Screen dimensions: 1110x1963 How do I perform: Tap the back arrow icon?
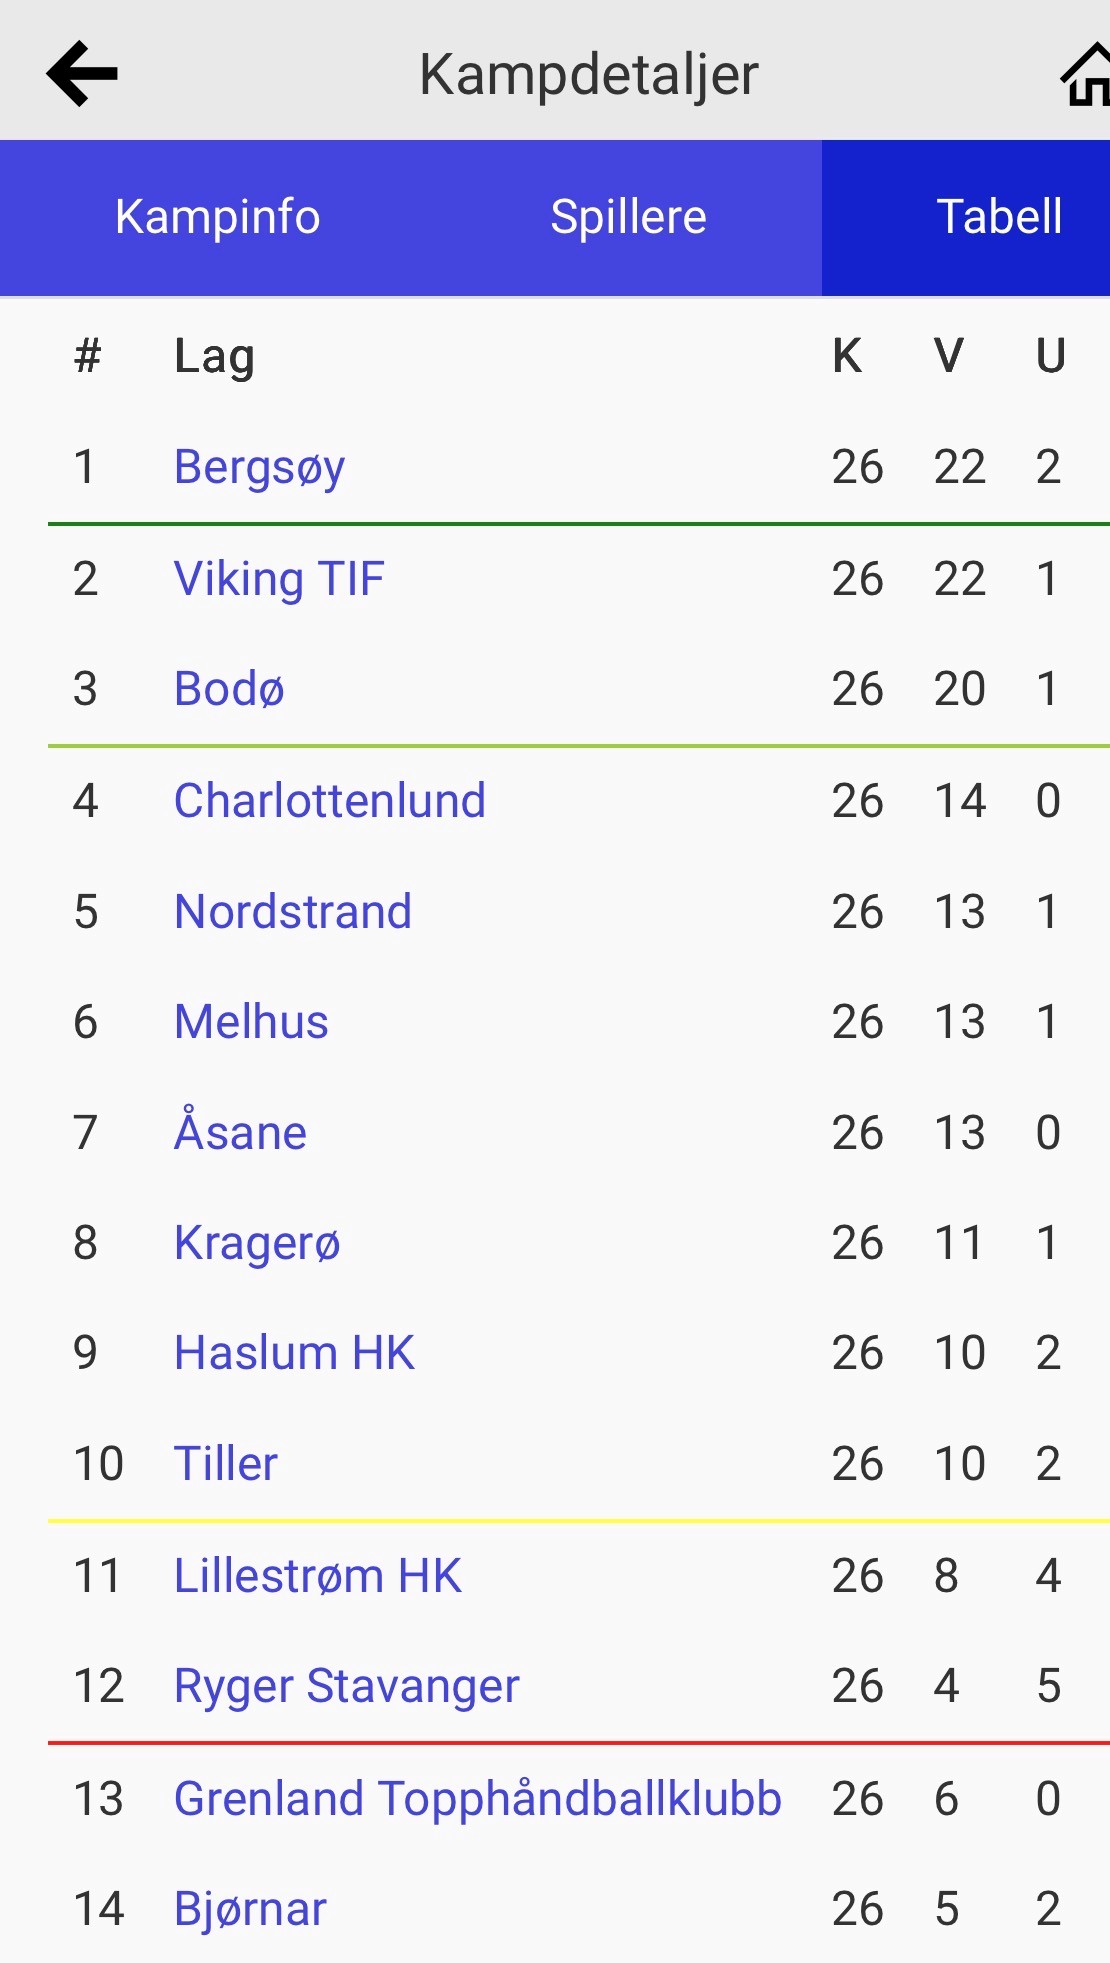tap(82, 73)
